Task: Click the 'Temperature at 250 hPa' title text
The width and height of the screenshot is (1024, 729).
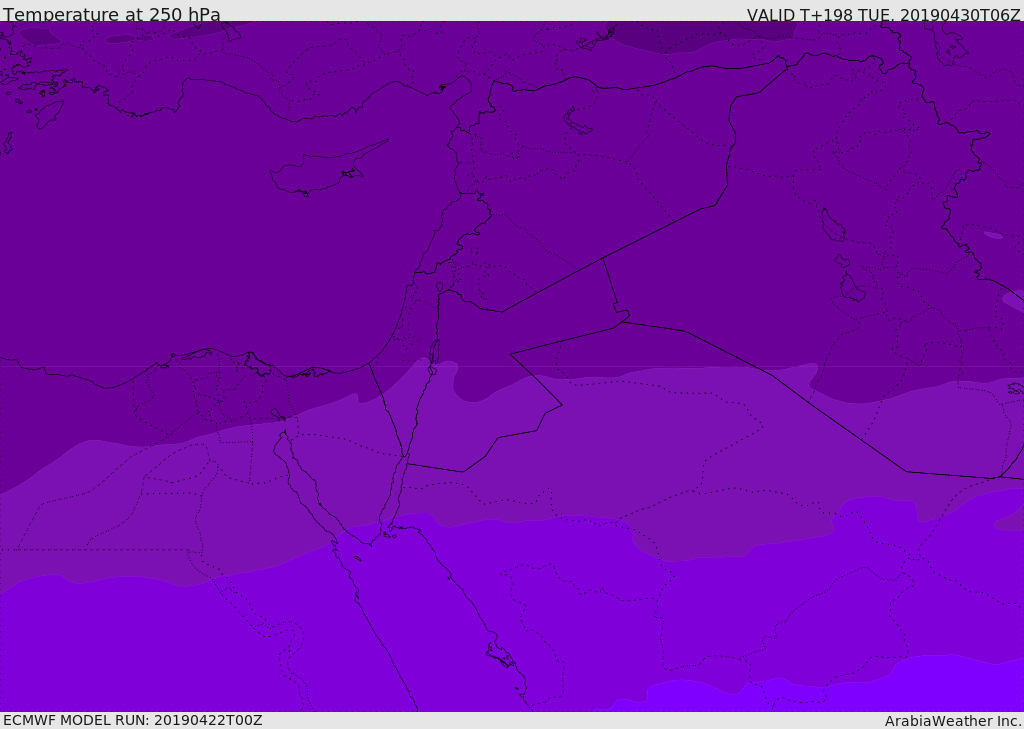Action: coord(112,14)
